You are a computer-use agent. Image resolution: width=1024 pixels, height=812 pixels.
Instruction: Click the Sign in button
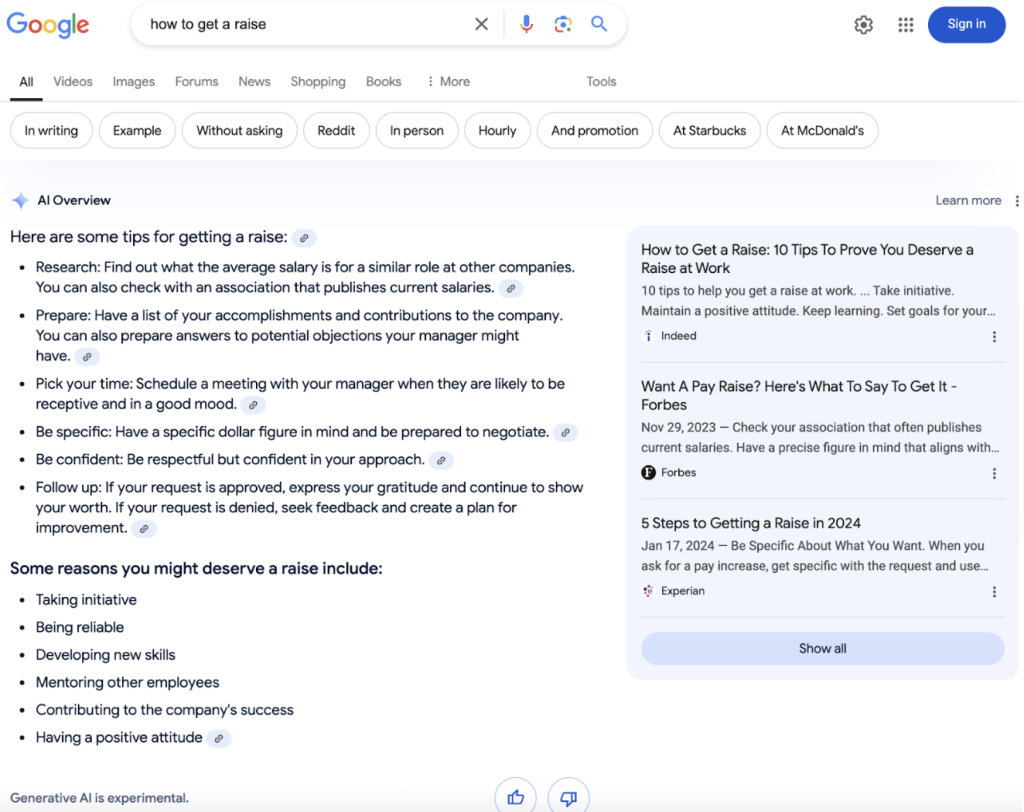(967, 24)
